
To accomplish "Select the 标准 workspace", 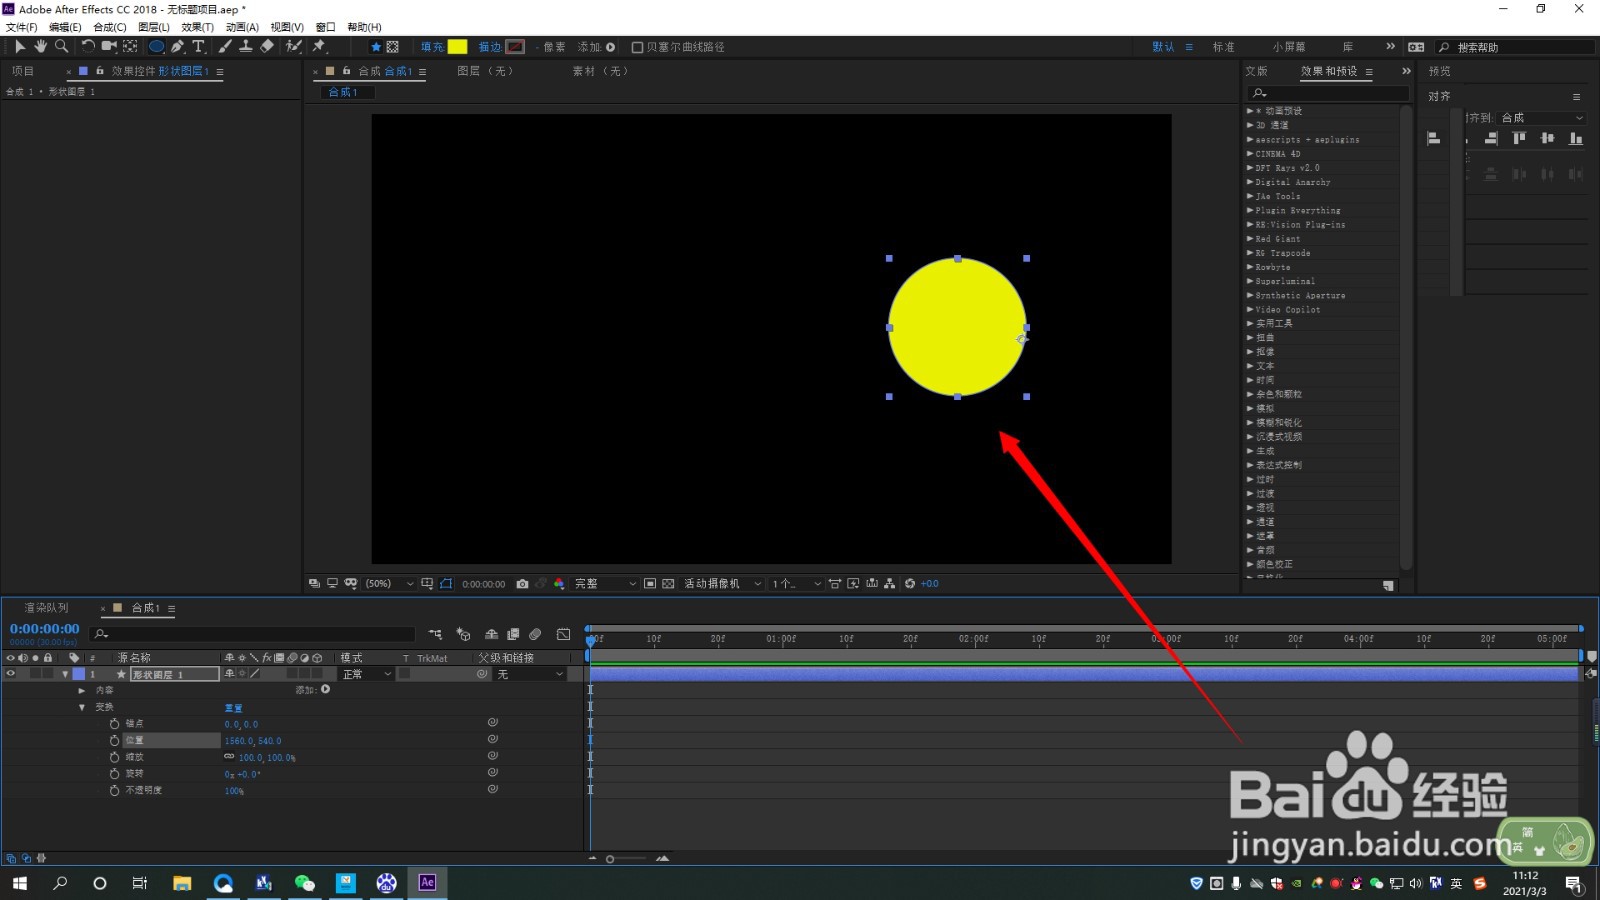I will [x=1224, y=47].
